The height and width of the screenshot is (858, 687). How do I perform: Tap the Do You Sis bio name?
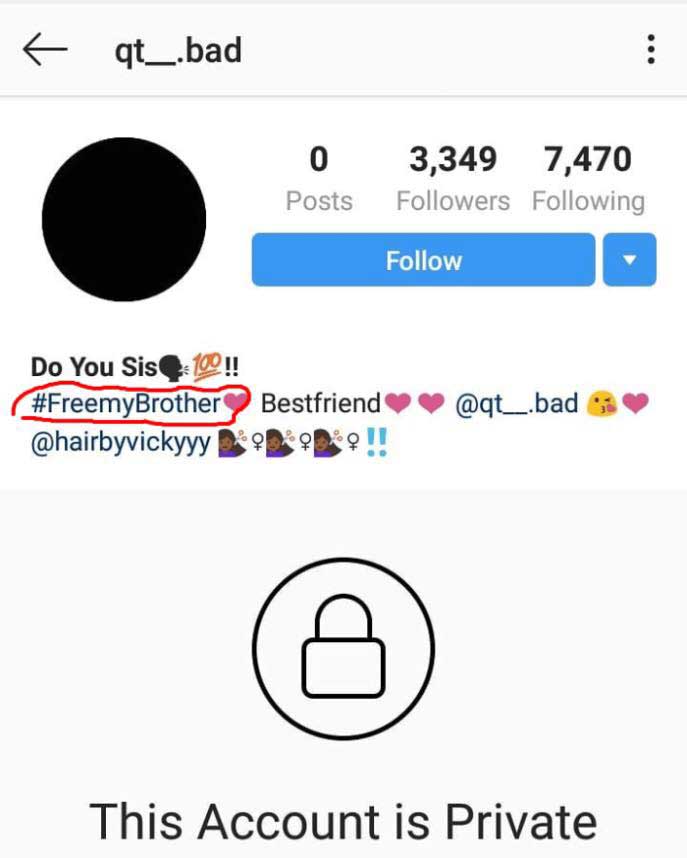94,367
